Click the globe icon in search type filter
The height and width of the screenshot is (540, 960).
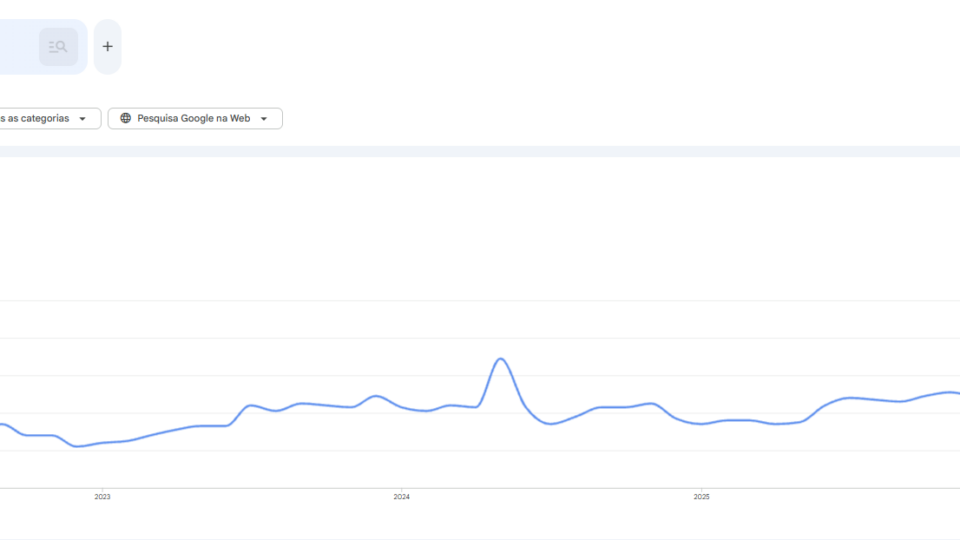click(126, 118)
